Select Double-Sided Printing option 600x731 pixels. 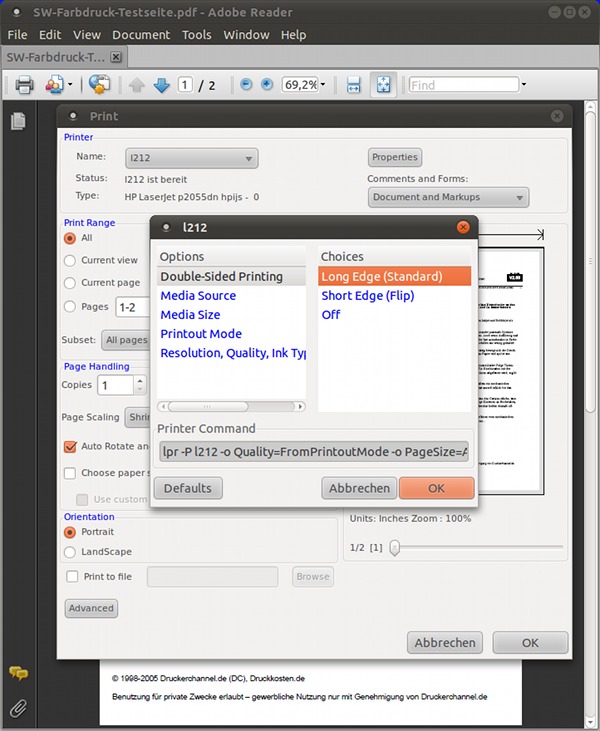coord(231,276)
